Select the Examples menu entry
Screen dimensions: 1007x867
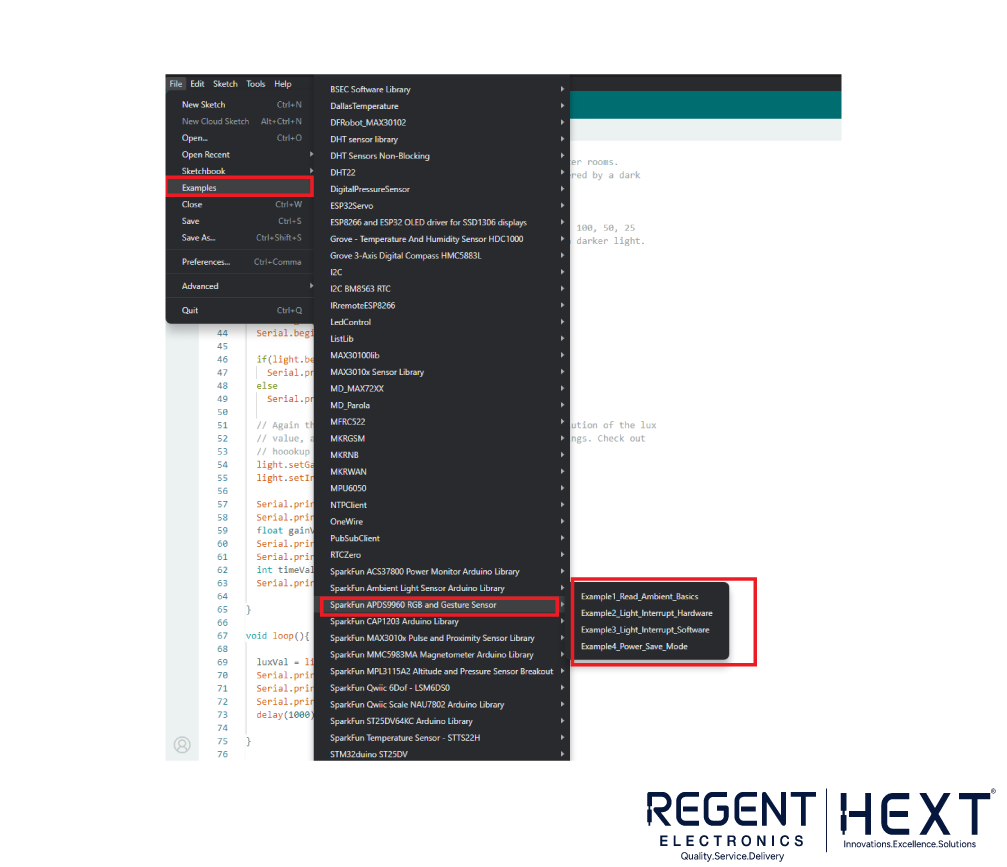240,188
